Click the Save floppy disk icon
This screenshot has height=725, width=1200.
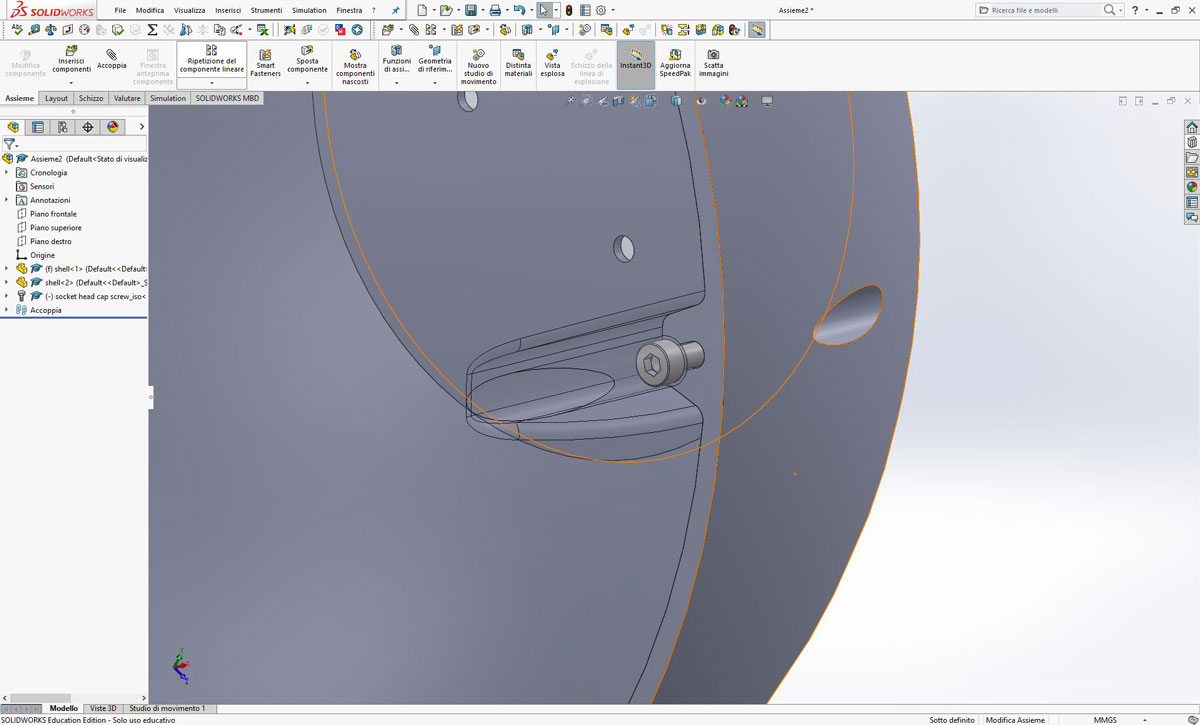[470, 10]
